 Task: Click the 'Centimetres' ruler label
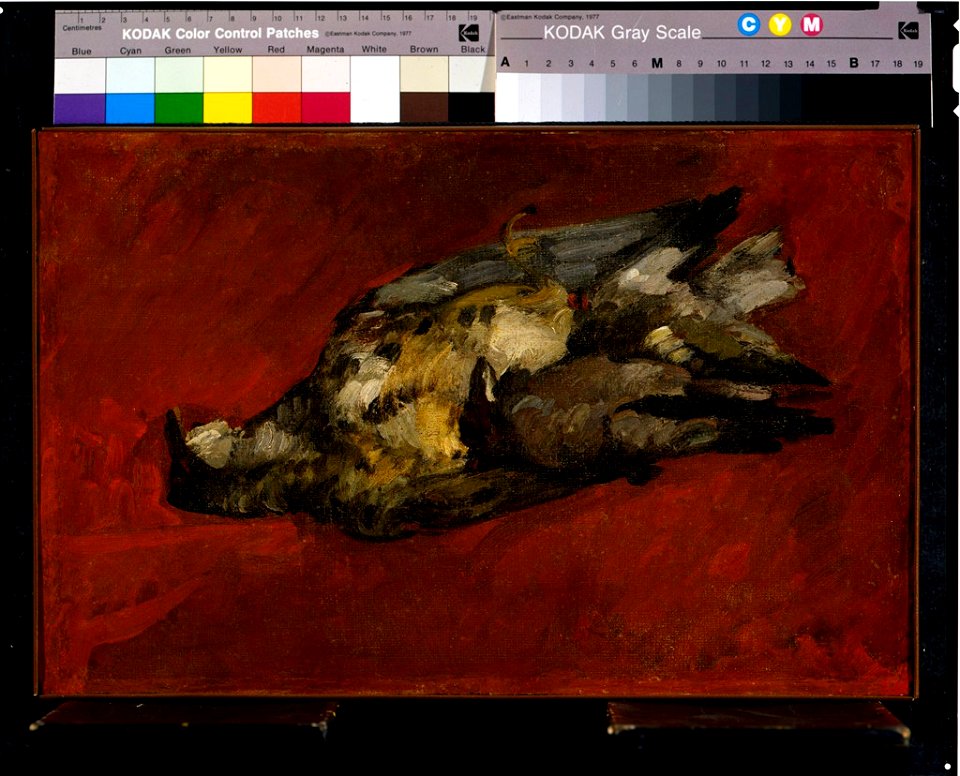[82, 28]
